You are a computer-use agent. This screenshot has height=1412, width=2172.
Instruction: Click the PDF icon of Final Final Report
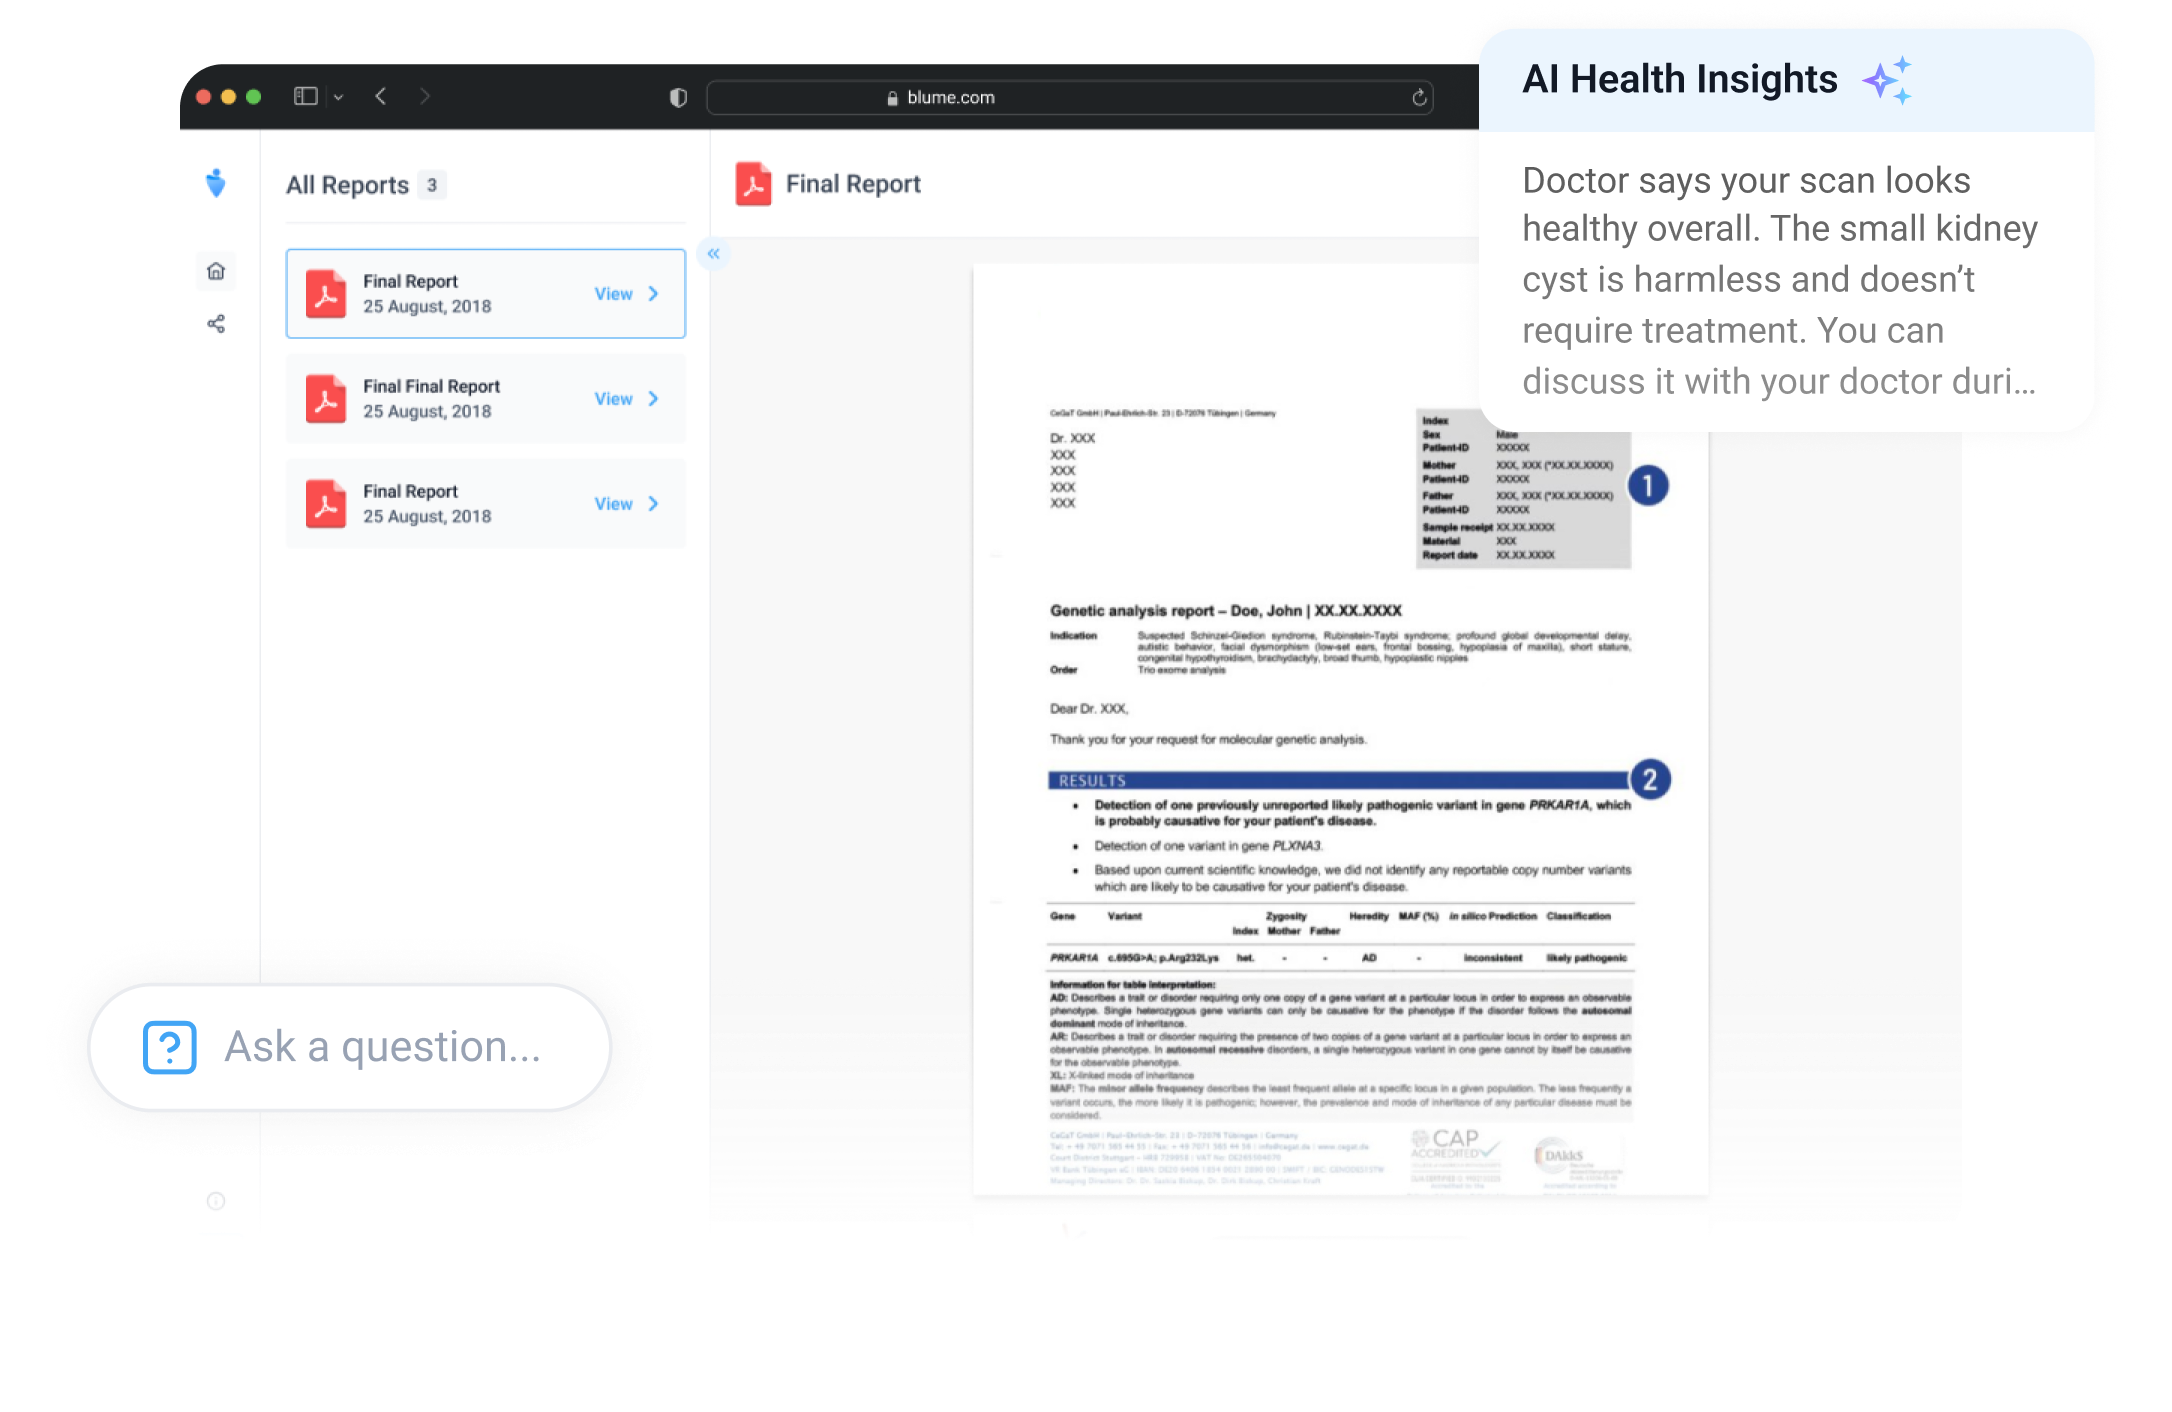tap(326, 399)
